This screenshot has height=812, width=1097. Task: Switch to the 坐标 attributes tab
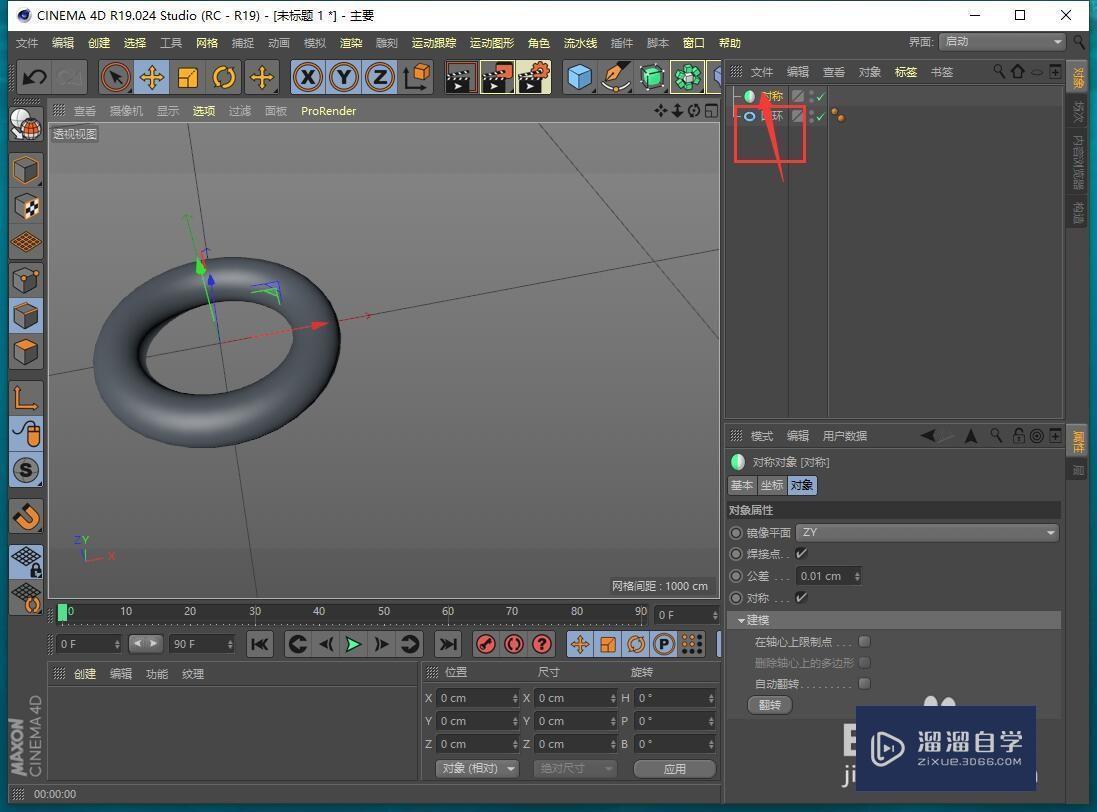click(x=772, y=485)
